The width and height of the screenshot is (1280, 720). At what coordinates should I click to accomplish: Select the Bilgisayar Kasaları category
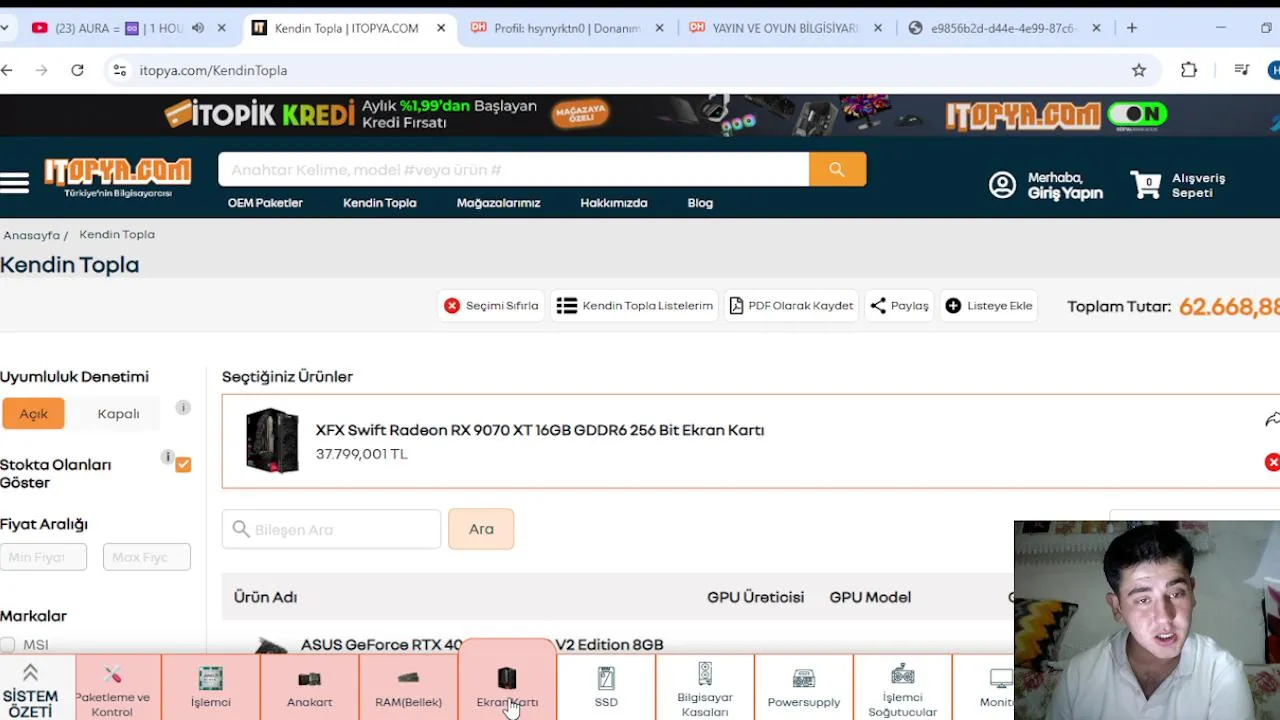tap(705, 688)
